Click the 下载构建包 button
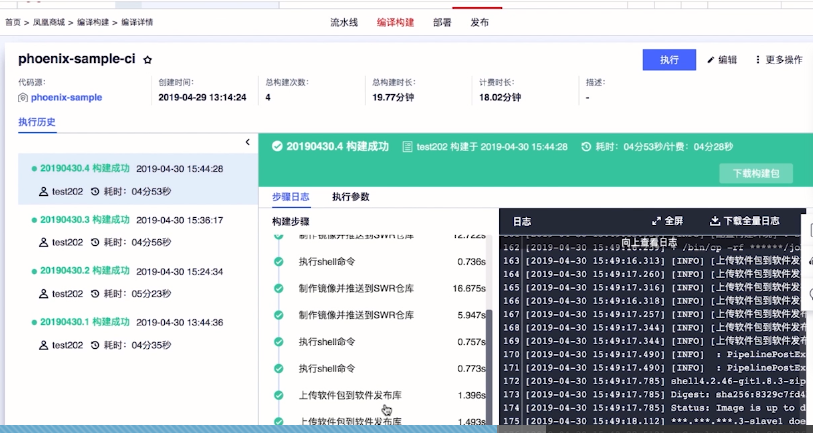 (756, 173)
